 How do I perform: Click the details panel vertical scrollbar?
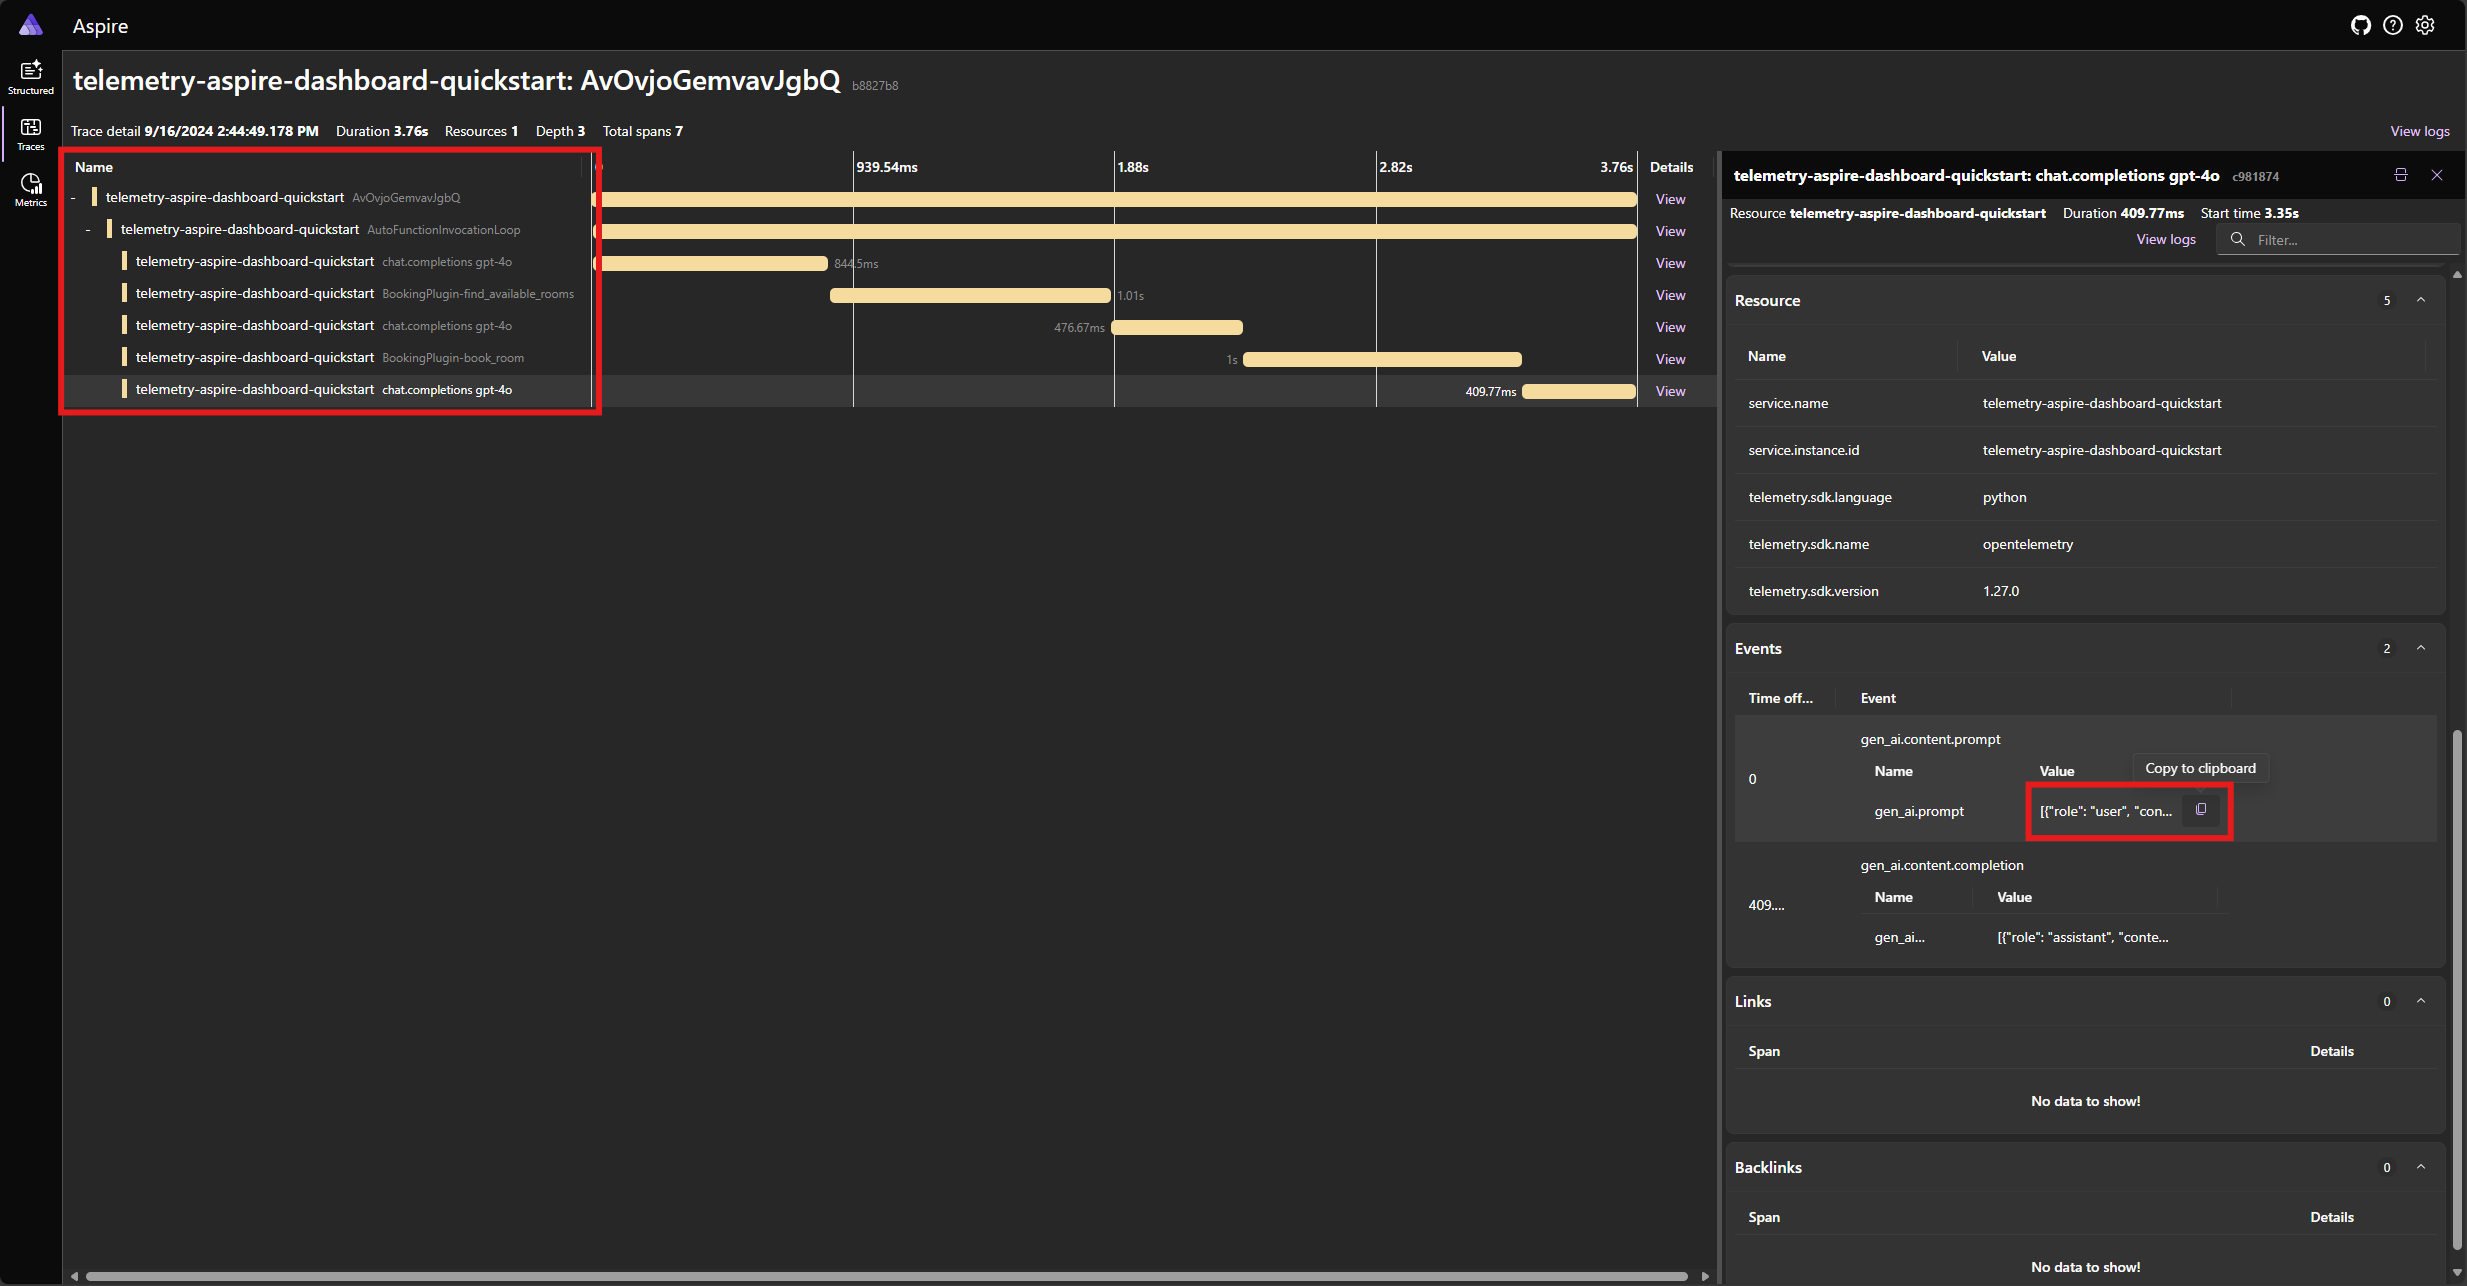tap(2457, 990)
